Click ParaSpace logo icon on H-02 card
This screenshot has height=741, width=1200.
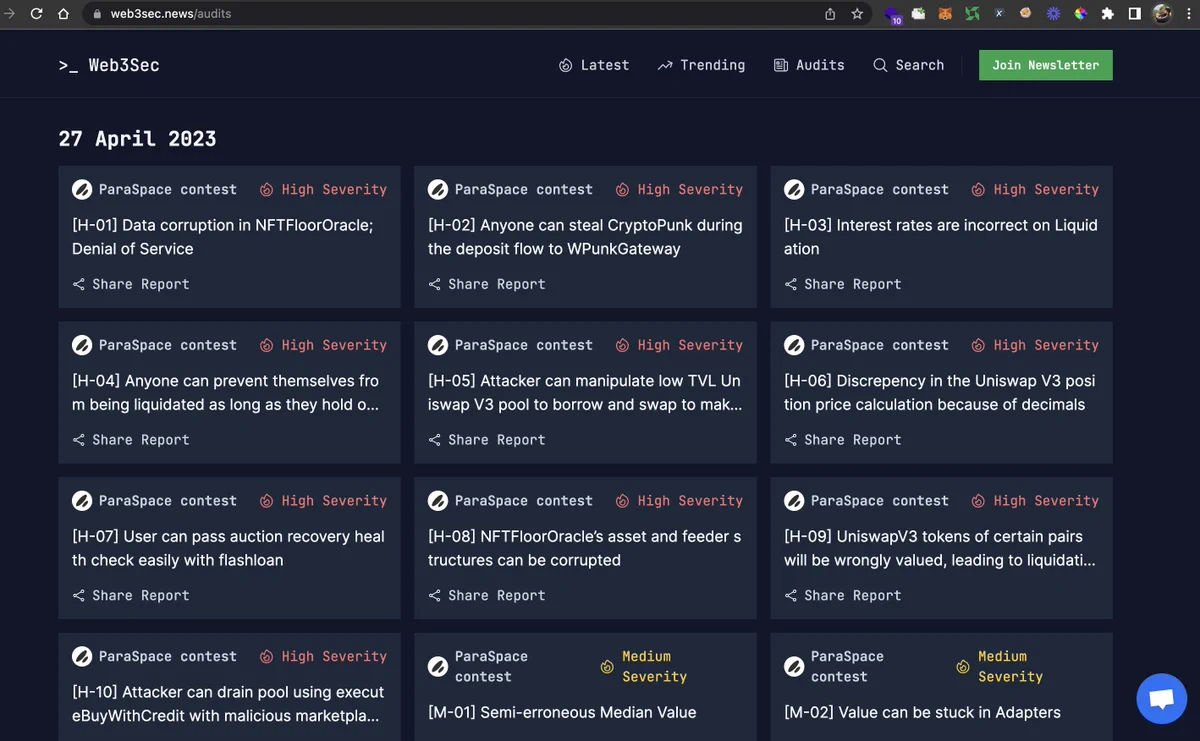438,189
